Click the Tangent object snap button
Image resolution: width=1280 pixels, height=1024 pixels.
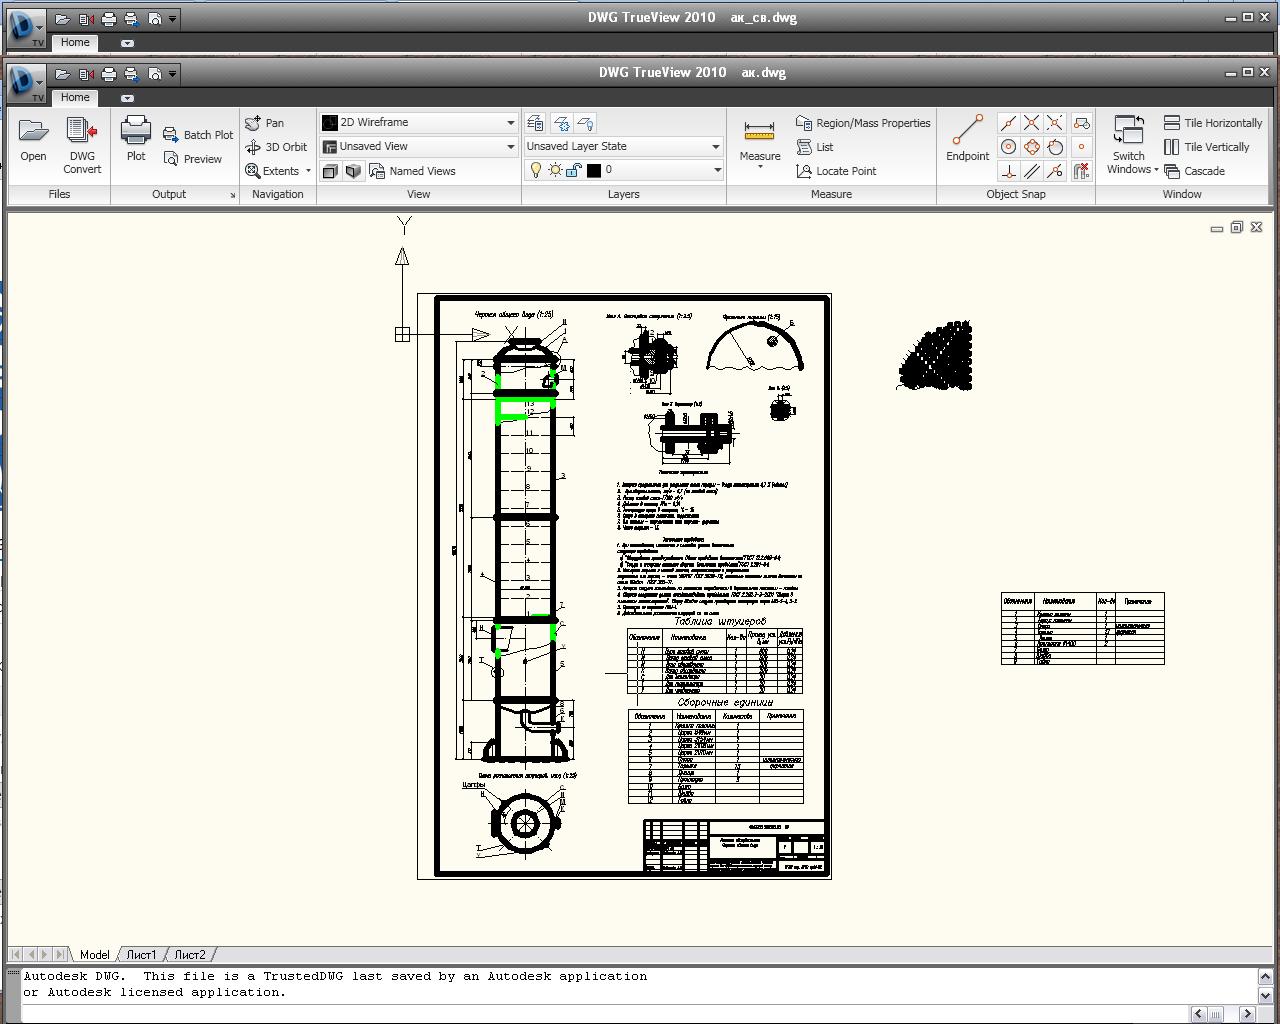click(x=1055, y=147)
